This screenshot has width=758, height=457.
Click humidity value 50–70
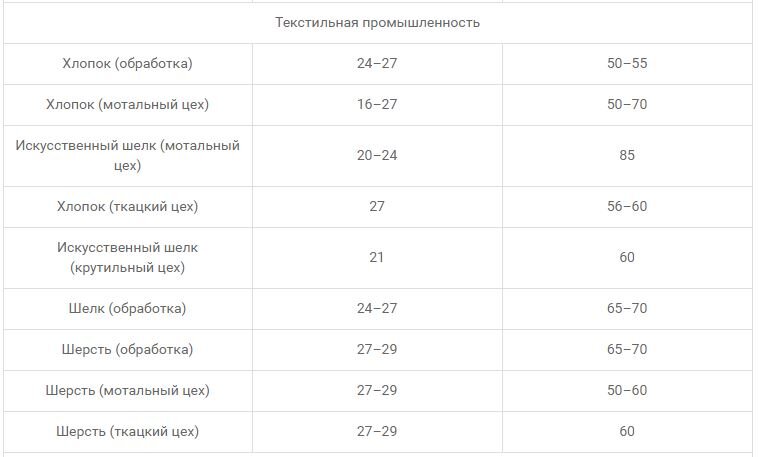pos(627,104)
